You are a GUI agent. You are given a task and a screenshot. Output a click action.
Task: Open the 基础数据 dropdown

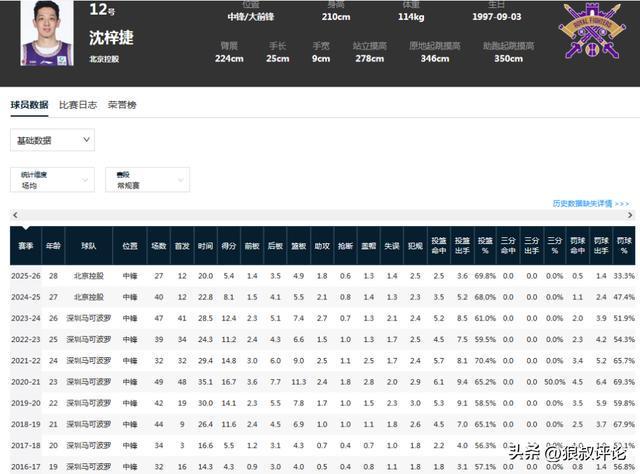(53, 141)
